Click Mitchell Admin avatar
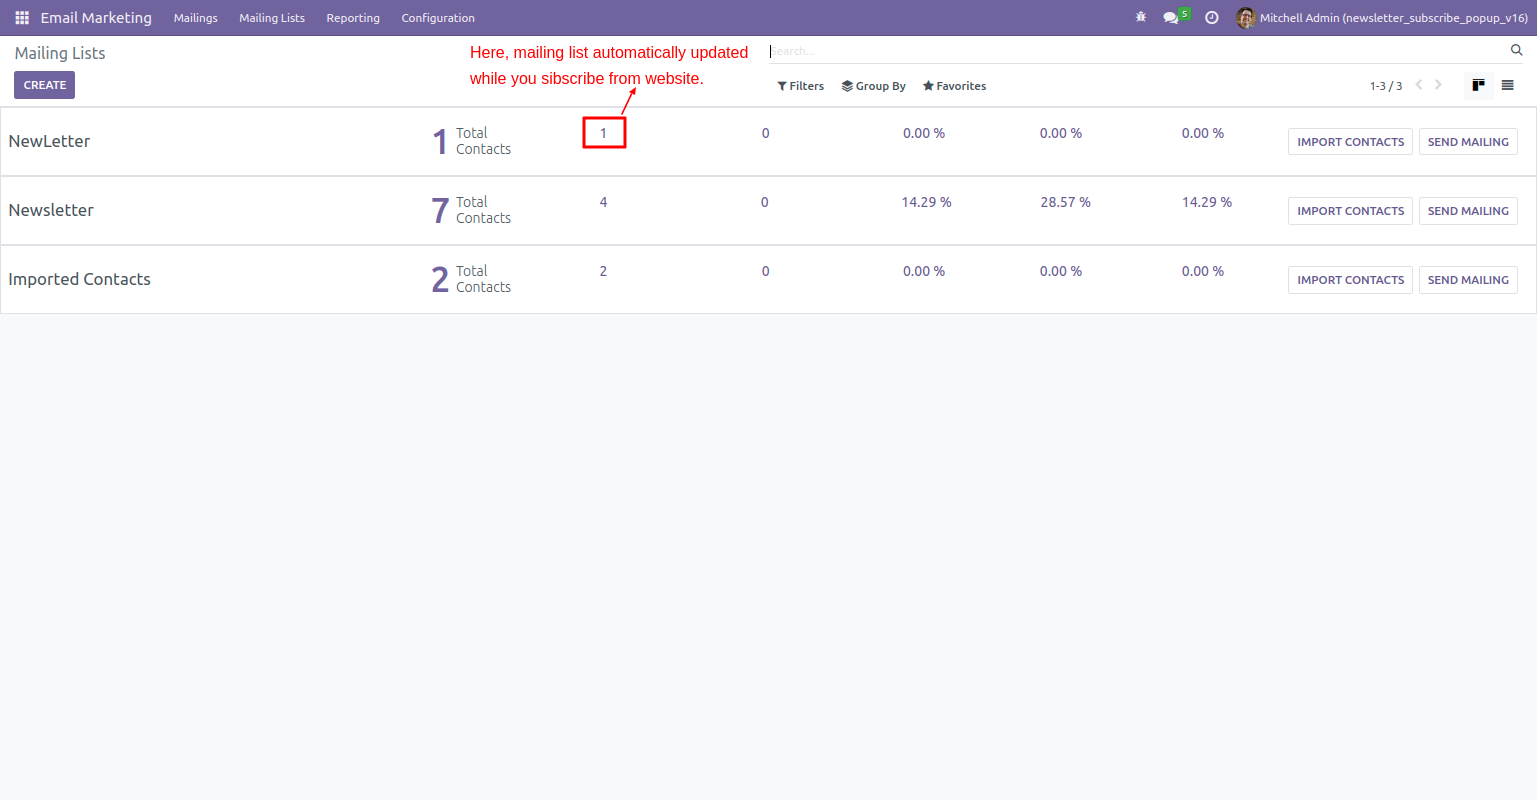 [1245, 18]
